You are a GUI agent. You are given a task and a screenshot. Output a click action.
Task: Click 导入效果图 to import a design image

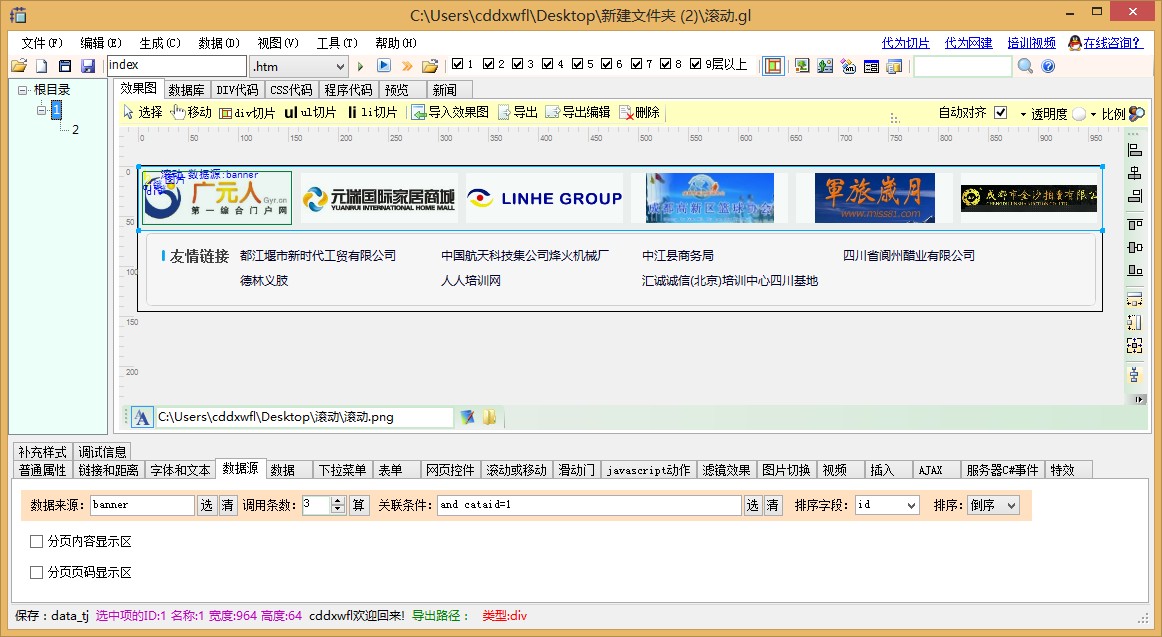tap(451, 112)
